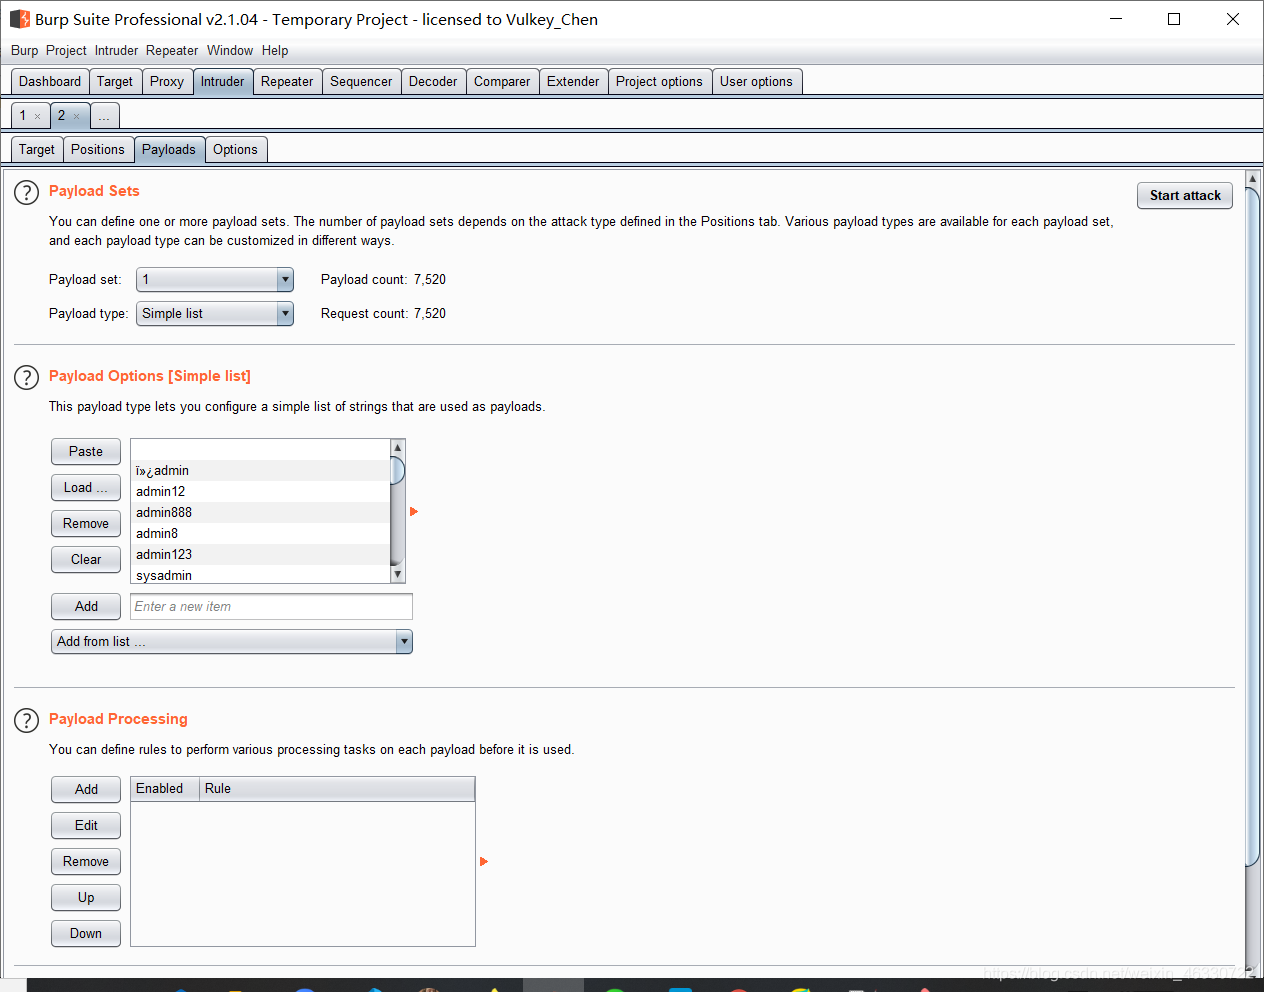Click the payload list scrollbar thumb
This screenshot has width=1264, height=992.
[x=397, y=470]
